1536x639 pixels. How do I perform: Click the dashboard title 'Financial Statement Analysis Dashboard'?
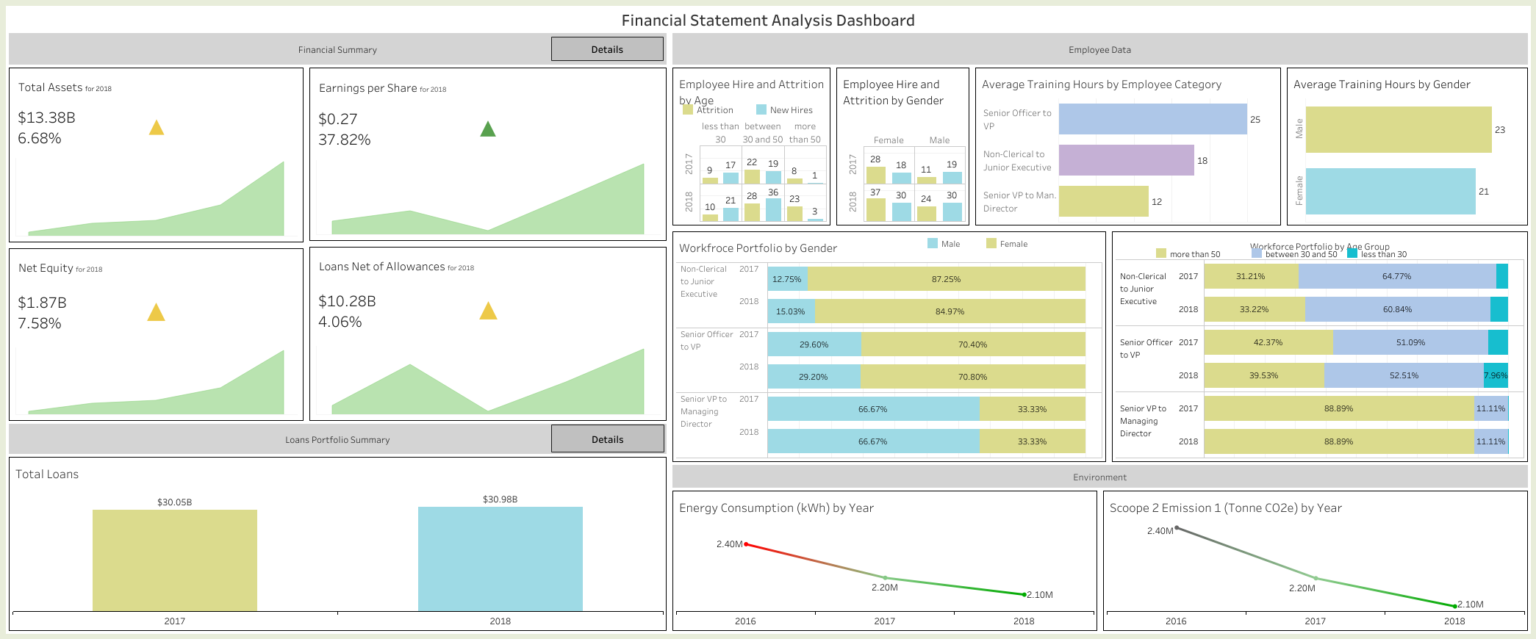[x=768, y=20]
